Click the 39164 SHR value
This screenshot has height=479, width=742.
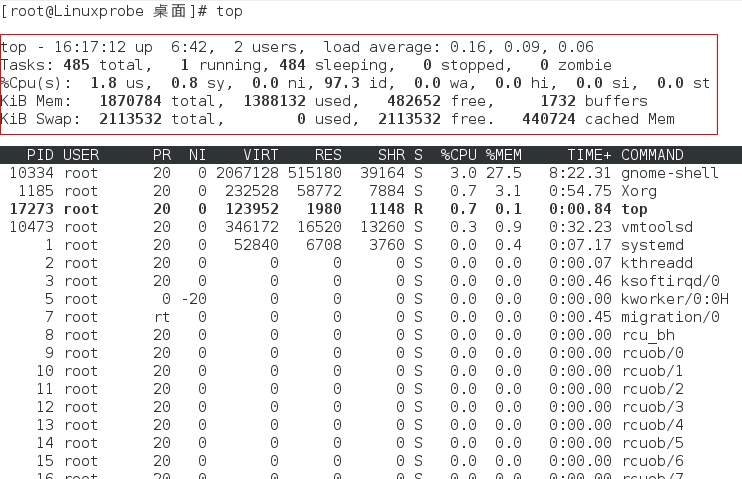click(x=382, y=173)
